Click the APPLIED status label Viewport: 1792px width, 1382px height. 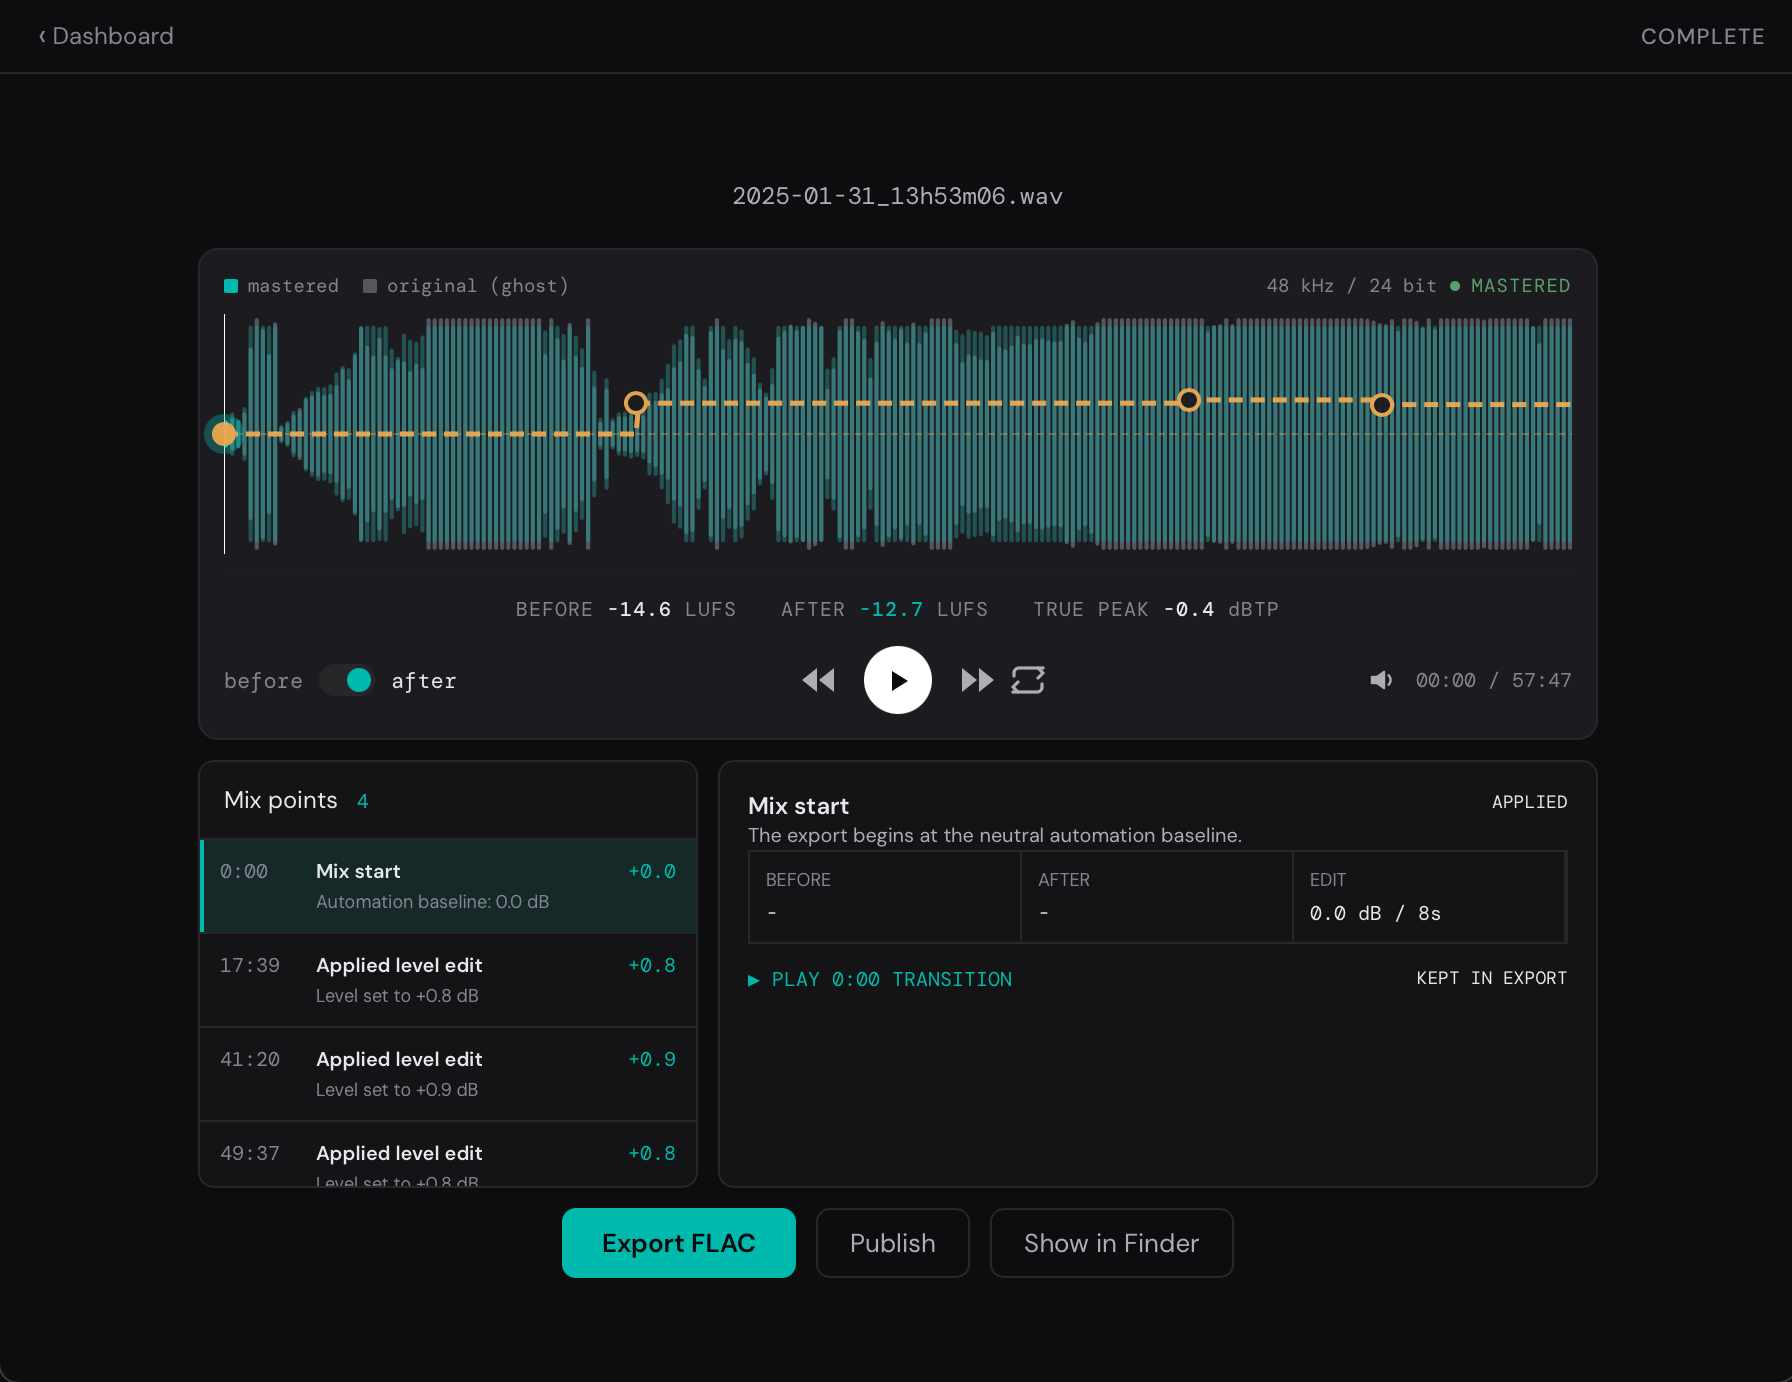pos(1529,802)
